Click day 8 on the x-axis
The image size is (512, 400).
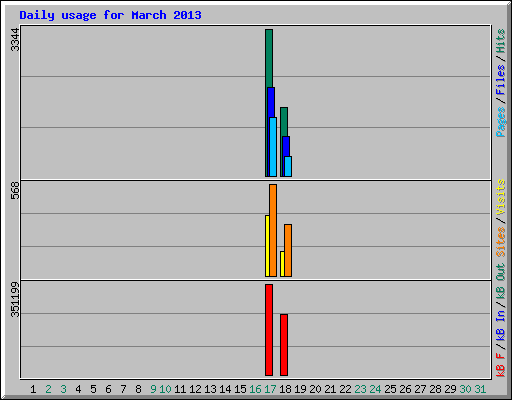pyautogui.click(x=138, y=389)
